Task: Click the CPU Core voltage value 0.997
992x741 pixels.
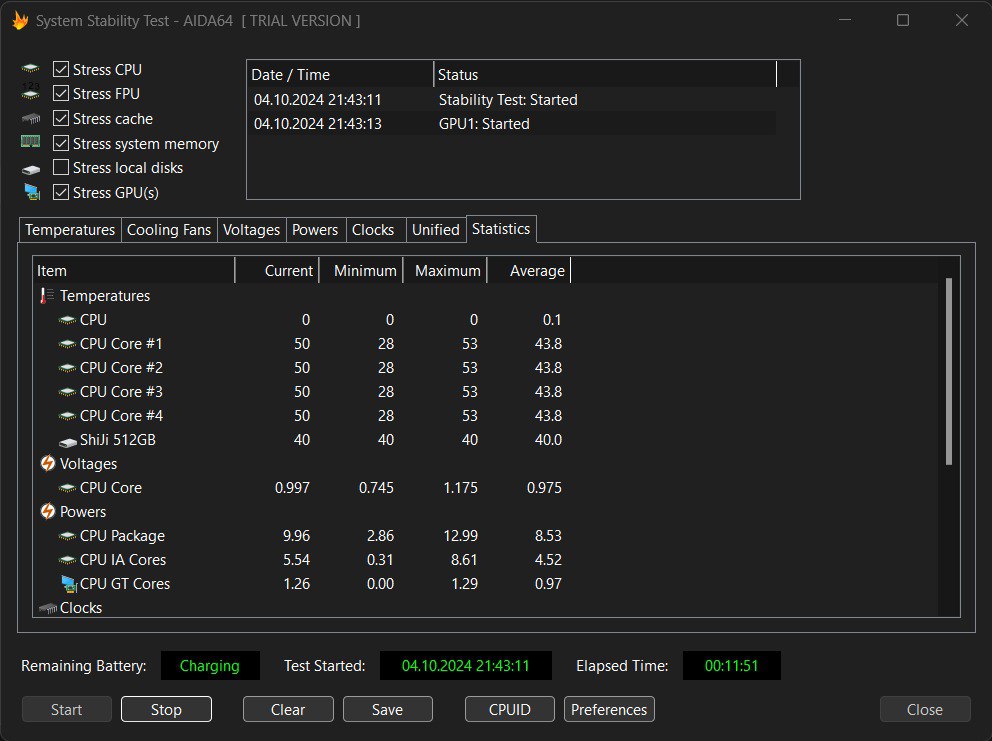Action: (x=292, y=488)
